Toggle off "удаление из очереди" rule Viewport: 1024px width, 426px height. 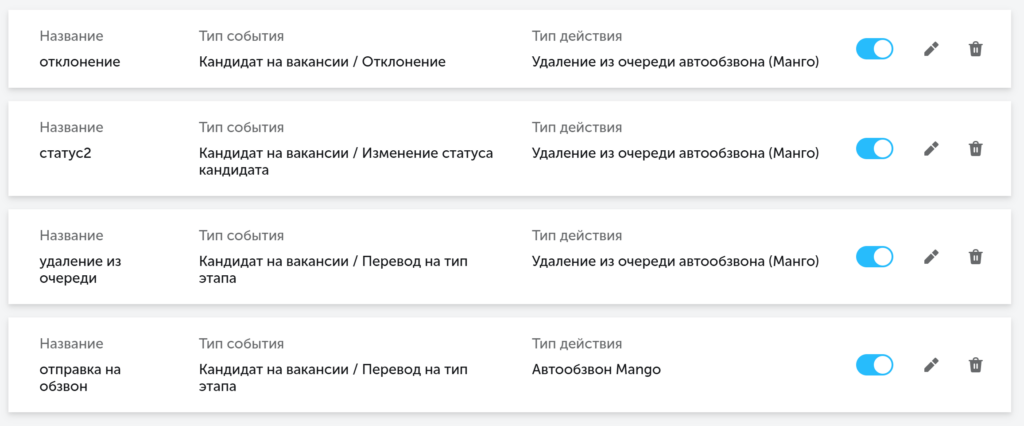coord(874,257)
